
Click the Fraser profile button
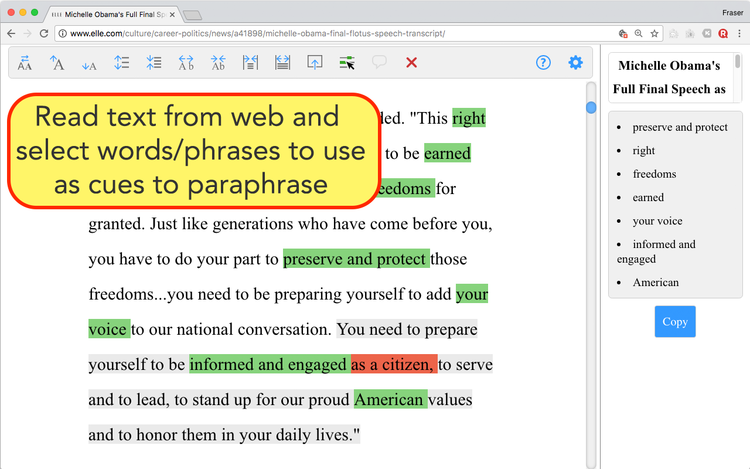click(x=732, y=13)
